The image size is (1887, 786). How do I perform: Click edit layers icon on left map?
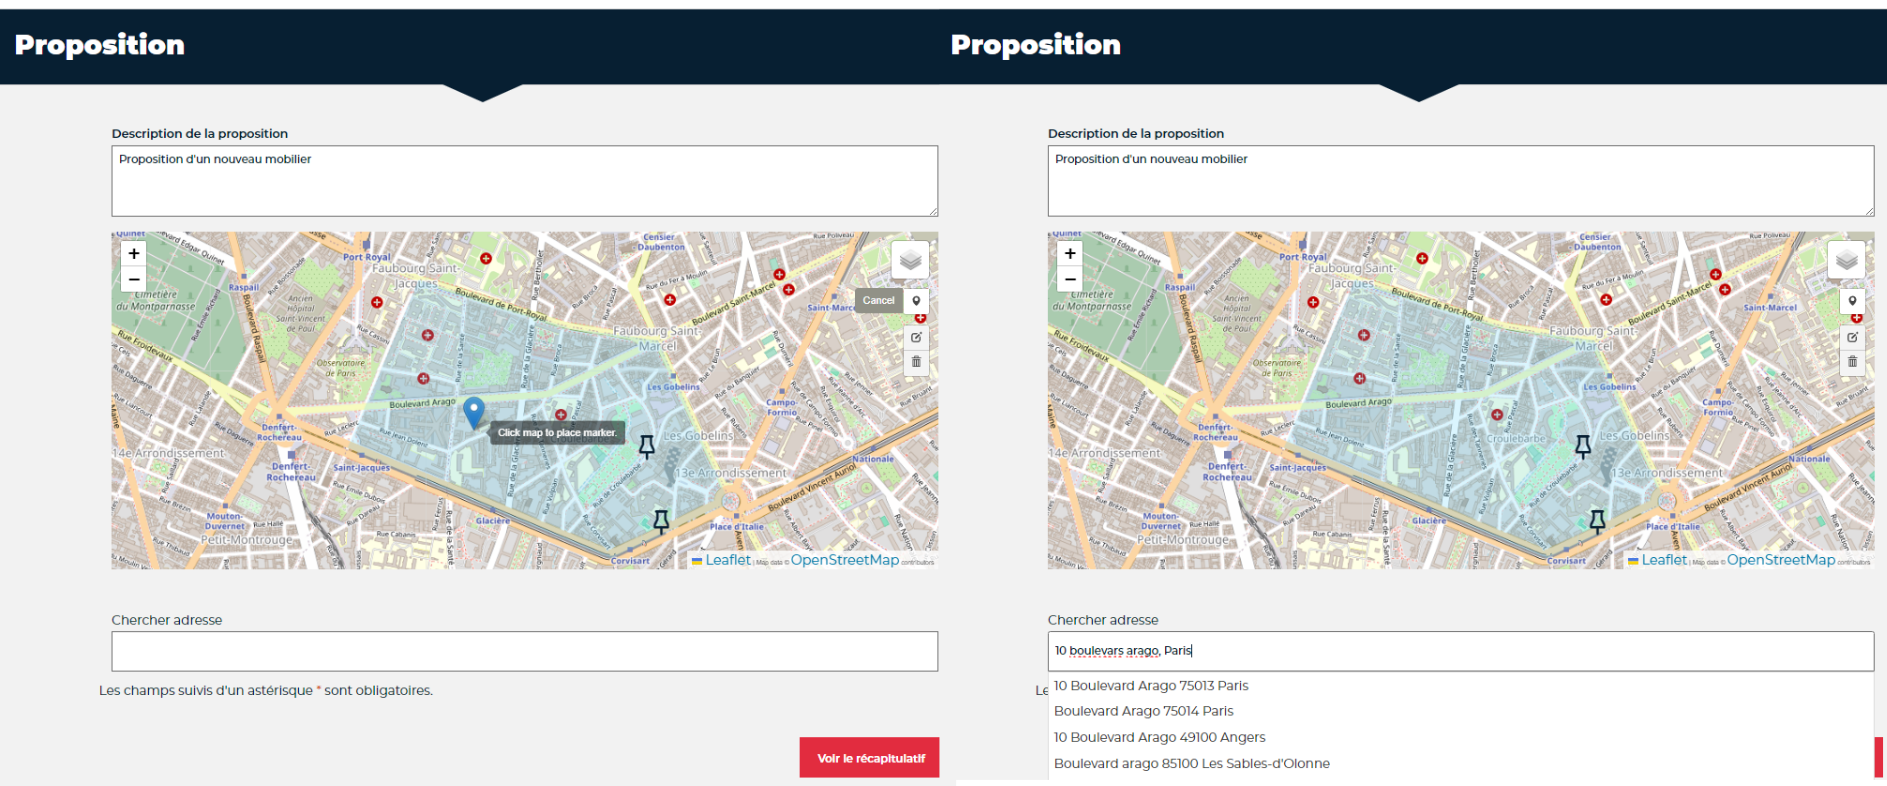(916, 338)
